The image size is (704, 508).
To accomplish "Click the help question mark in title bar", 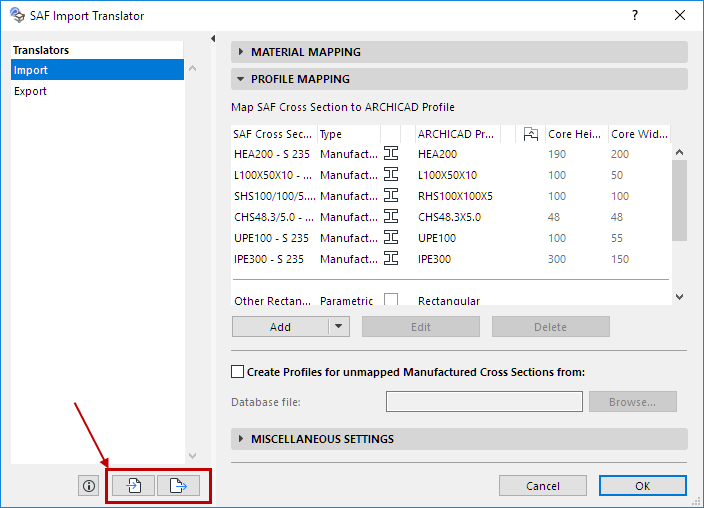I will 634,15.
